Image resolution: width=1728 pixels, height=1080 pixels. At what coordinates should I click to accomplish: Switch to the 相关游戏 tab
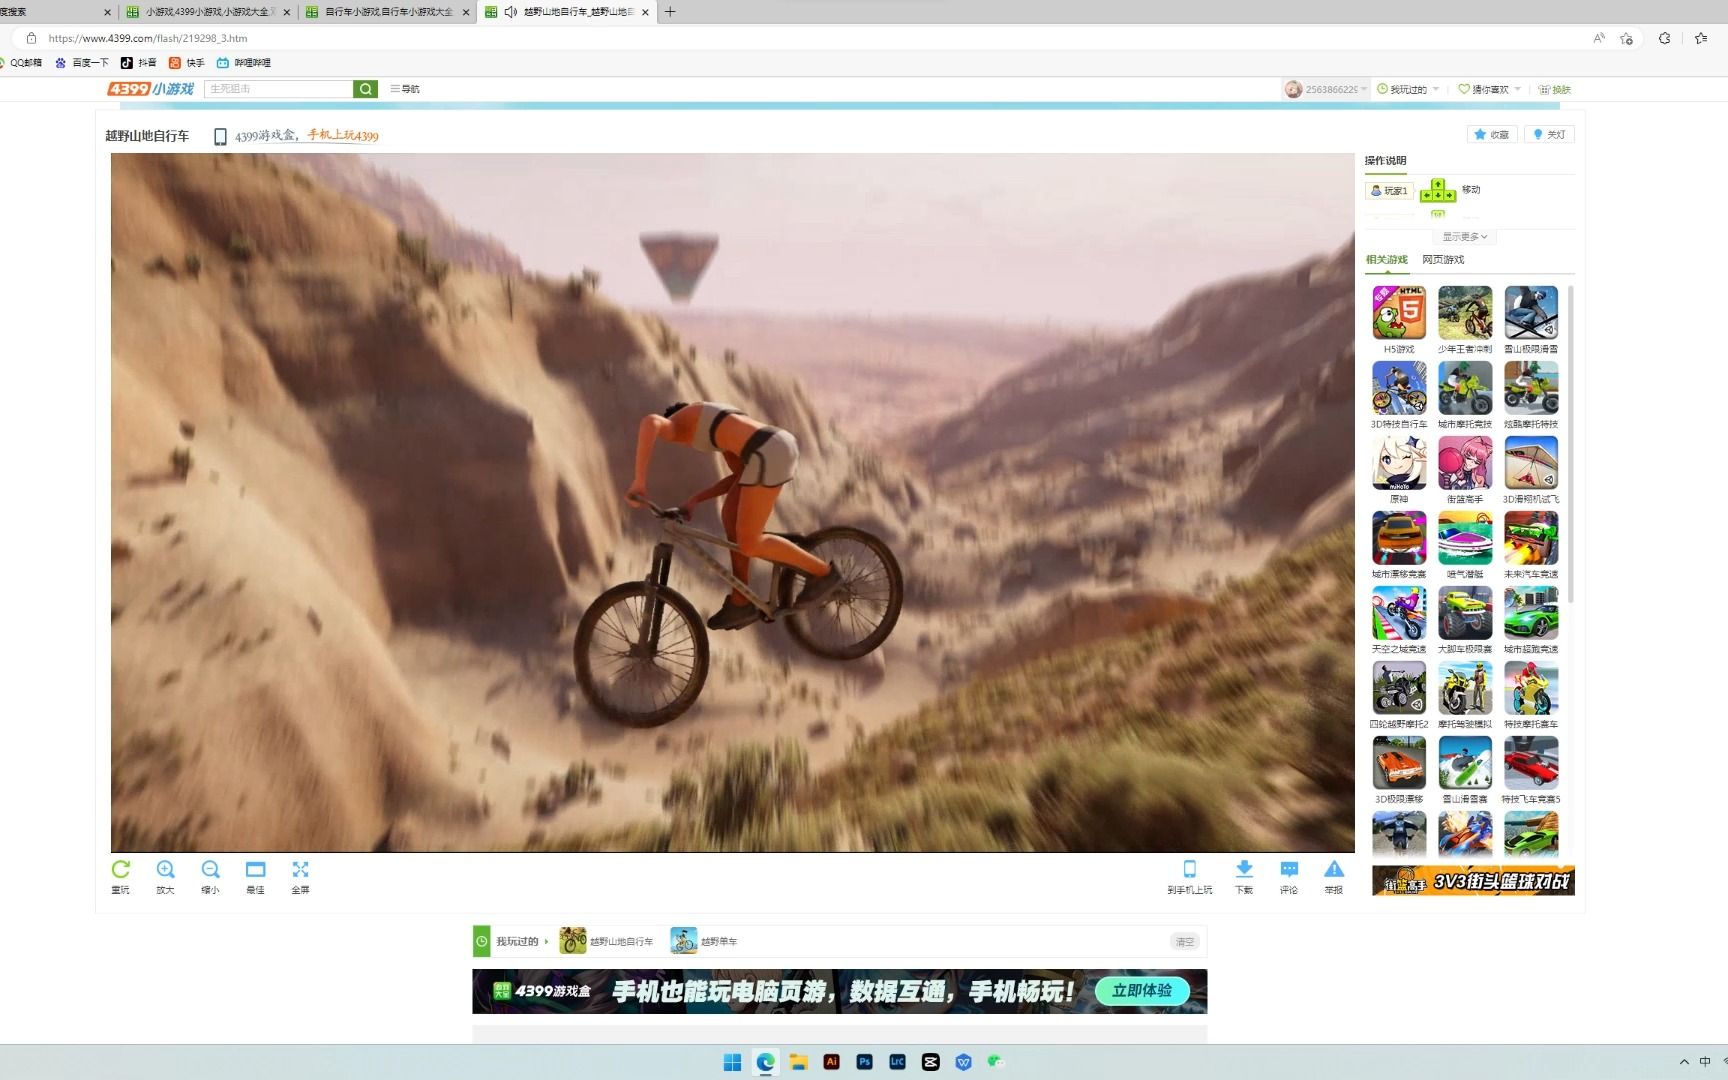pos(1387,260)
